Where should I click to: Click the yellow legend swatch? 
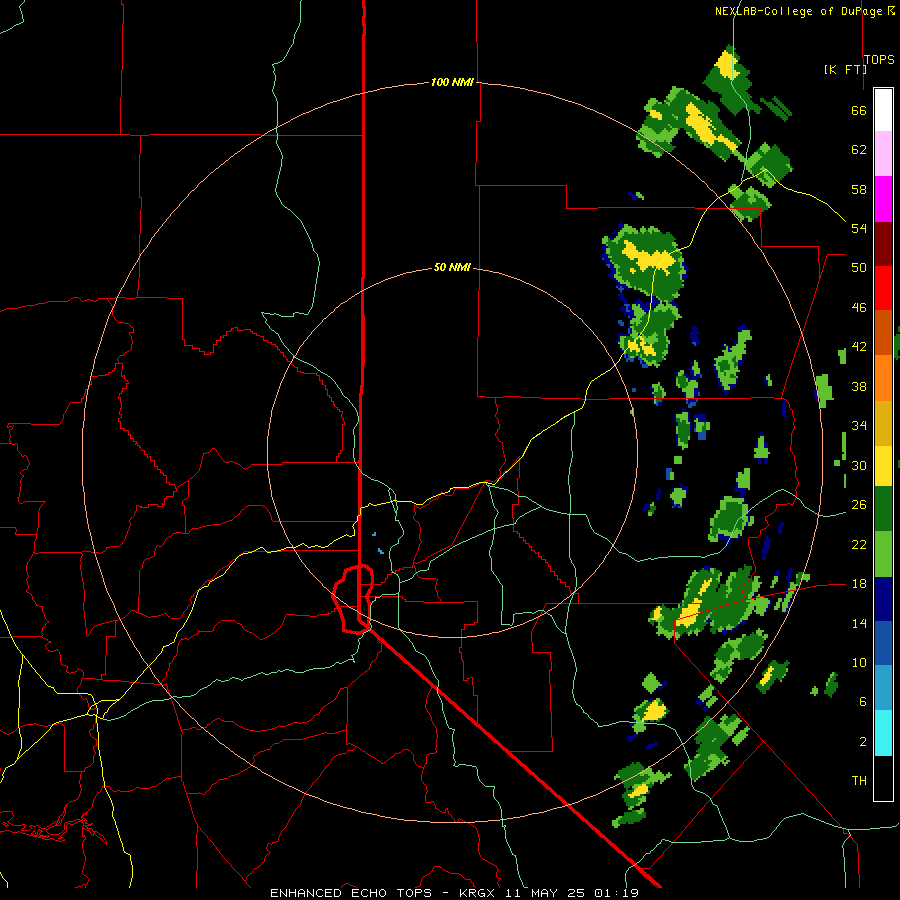click(883, 465)
